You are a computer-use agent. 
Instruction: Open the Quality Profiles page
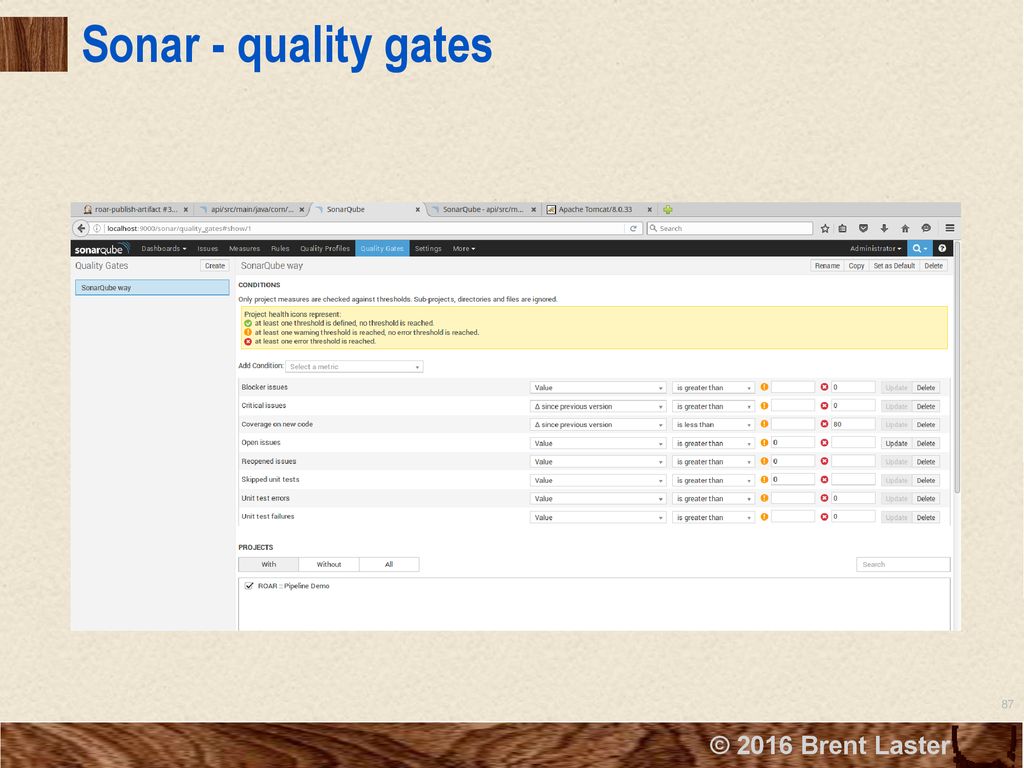(x=325, y=248)
